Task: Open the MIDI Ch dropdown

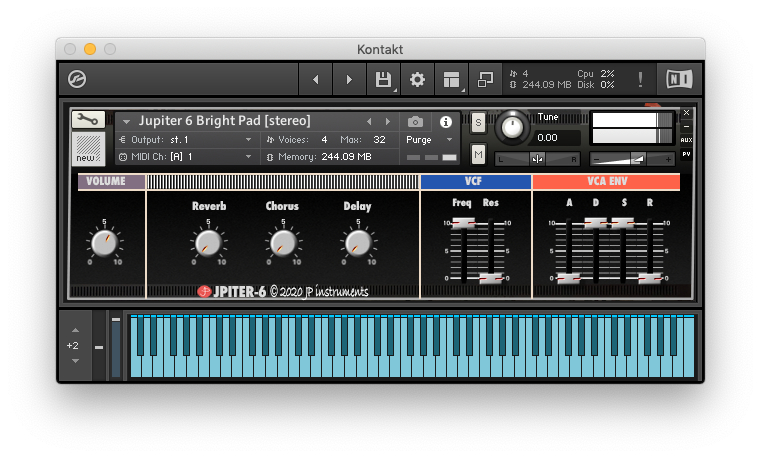Action: [x=185, y=157]
